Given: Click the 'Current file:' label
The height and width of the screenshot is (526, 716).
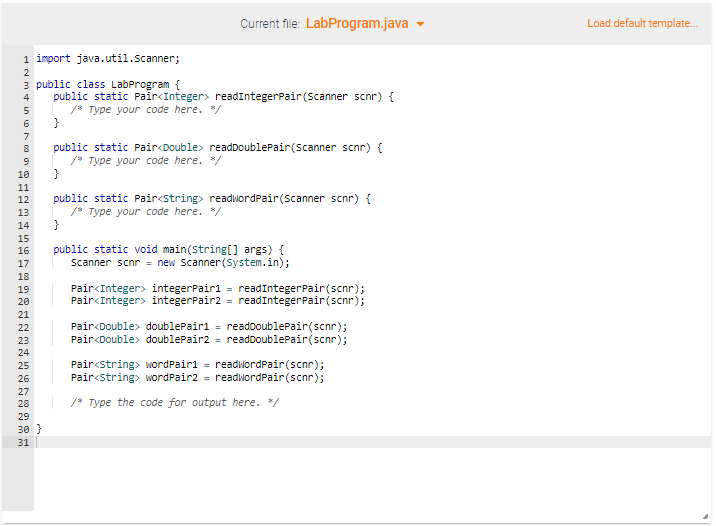Looking at the screenshot, I should (x=270, y=24).
